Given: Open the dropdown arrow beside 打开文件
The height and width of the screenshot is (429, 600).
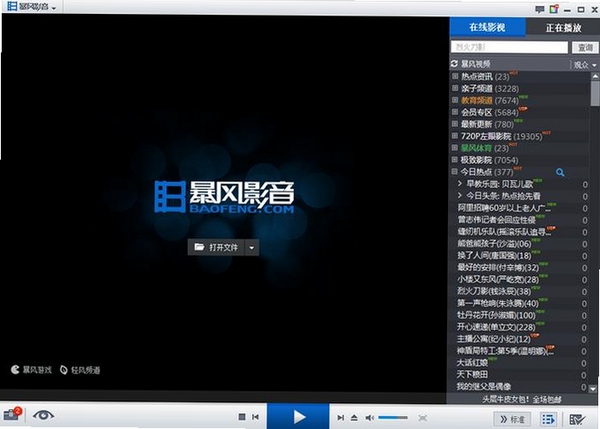Looking at the screenshot, I should (252, 248).
